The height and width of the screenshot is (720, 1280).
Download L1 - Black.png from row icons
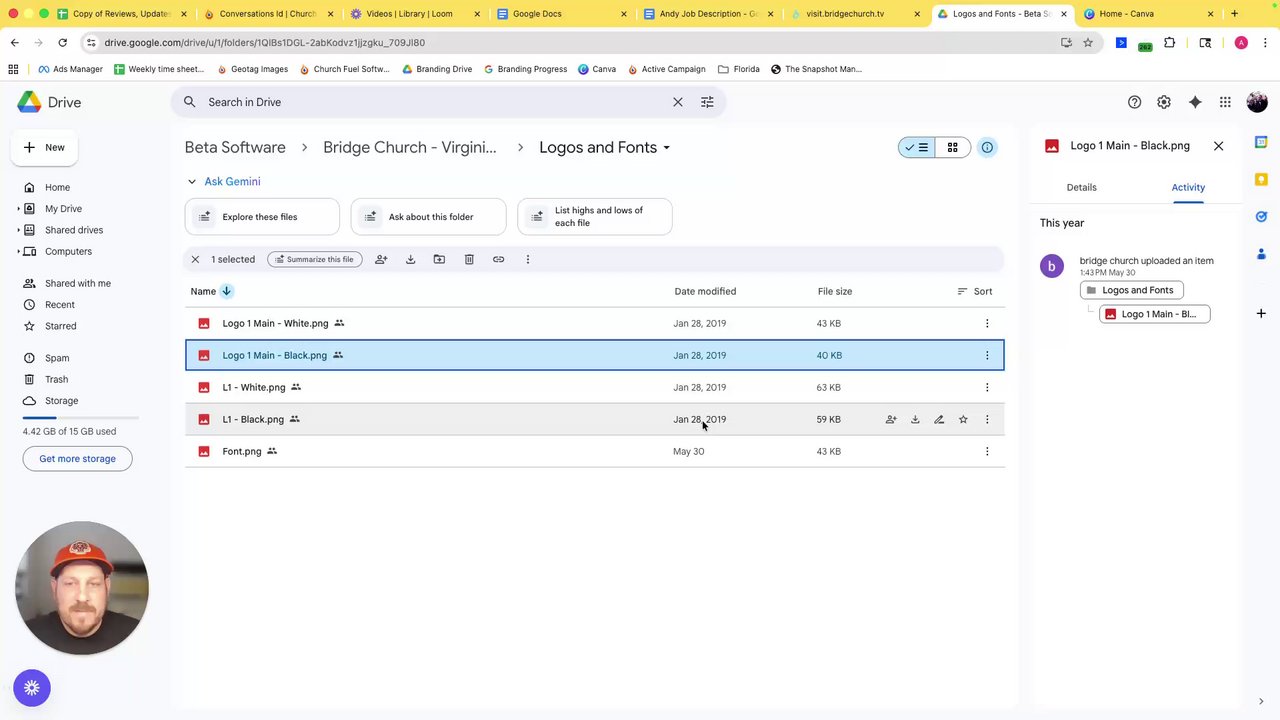(x=915, y=419)
